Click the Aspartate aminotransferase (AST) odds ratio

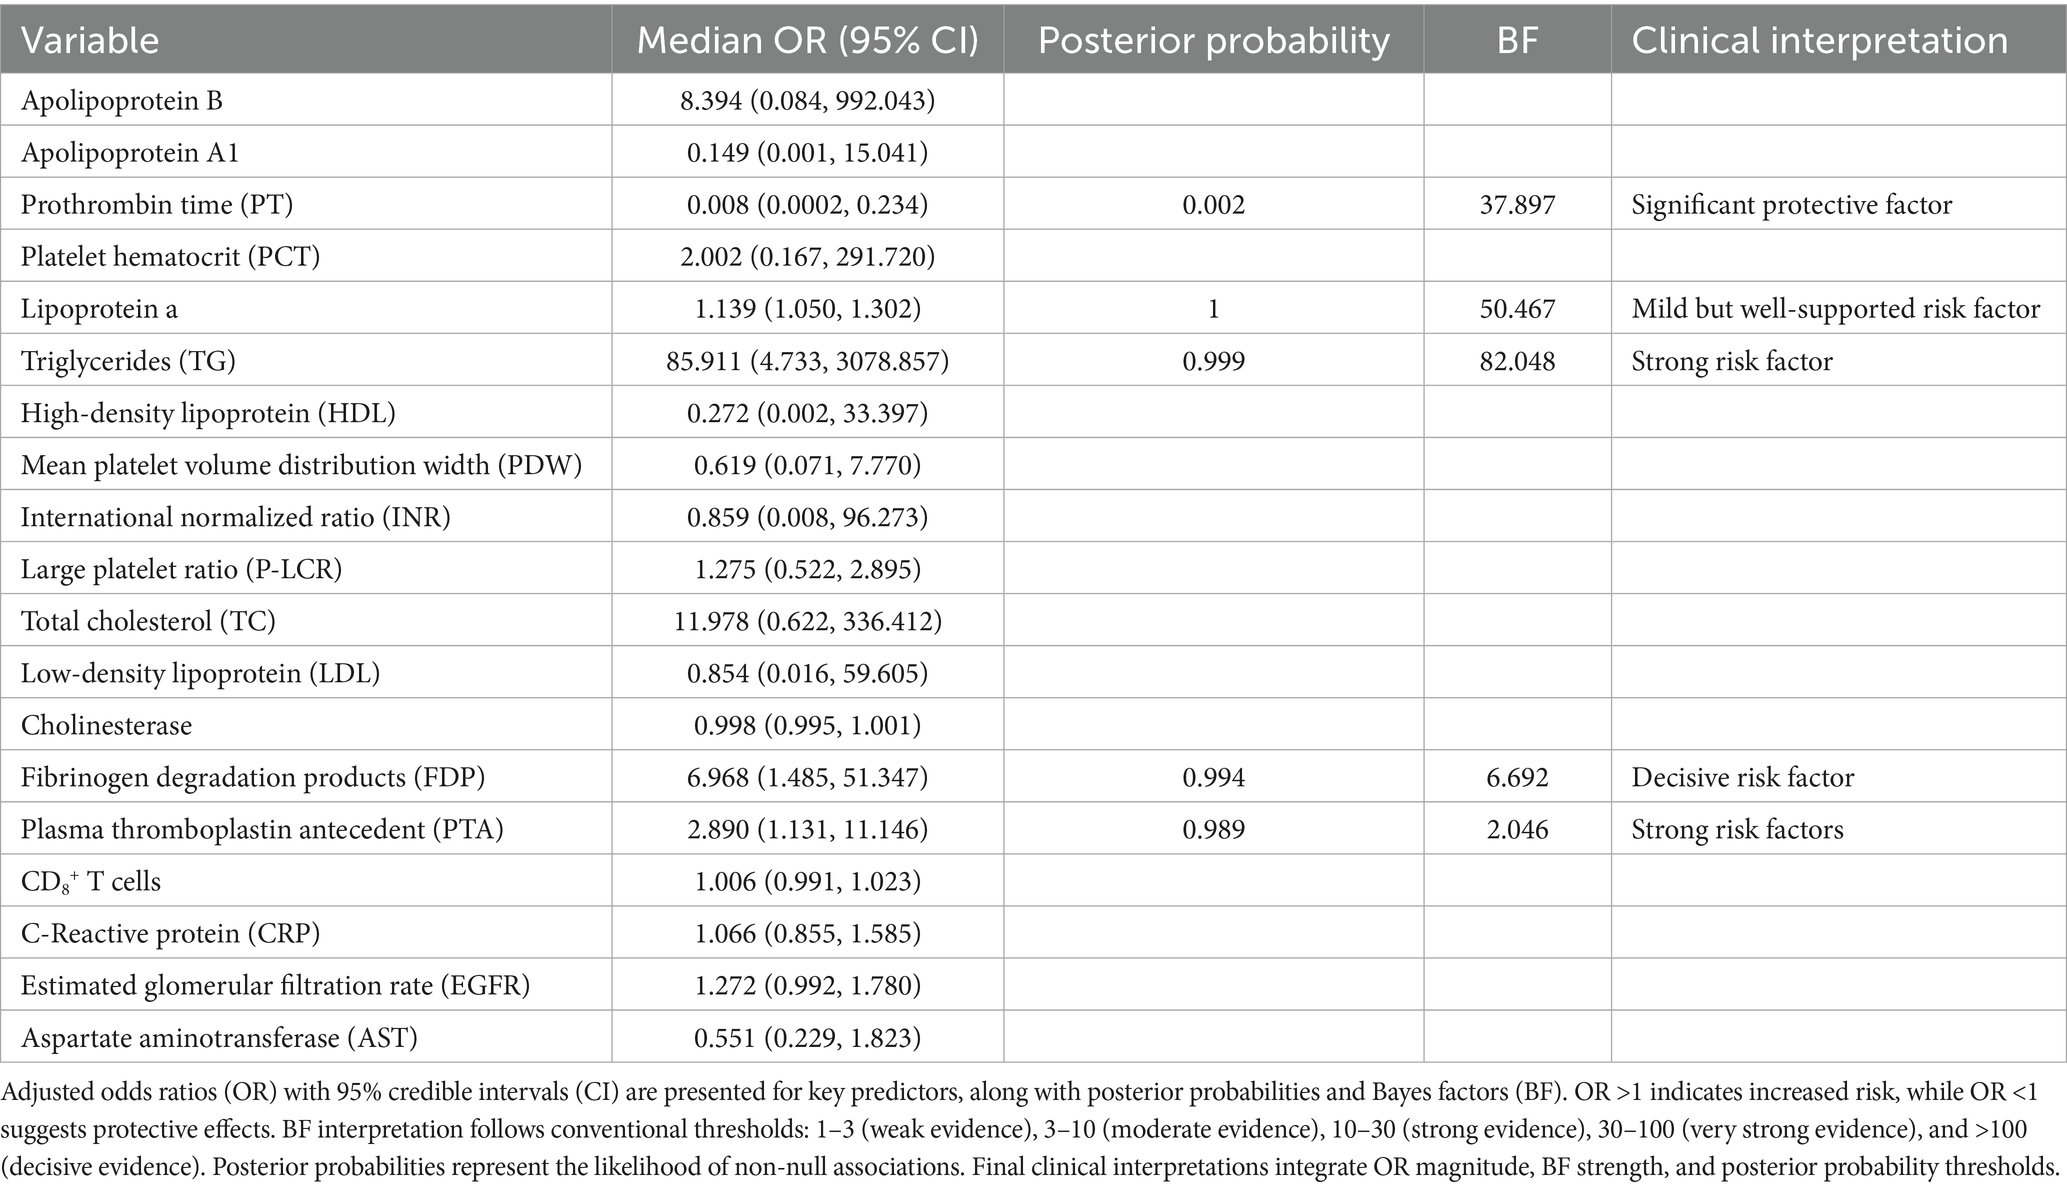click(x=807, y=1037)
